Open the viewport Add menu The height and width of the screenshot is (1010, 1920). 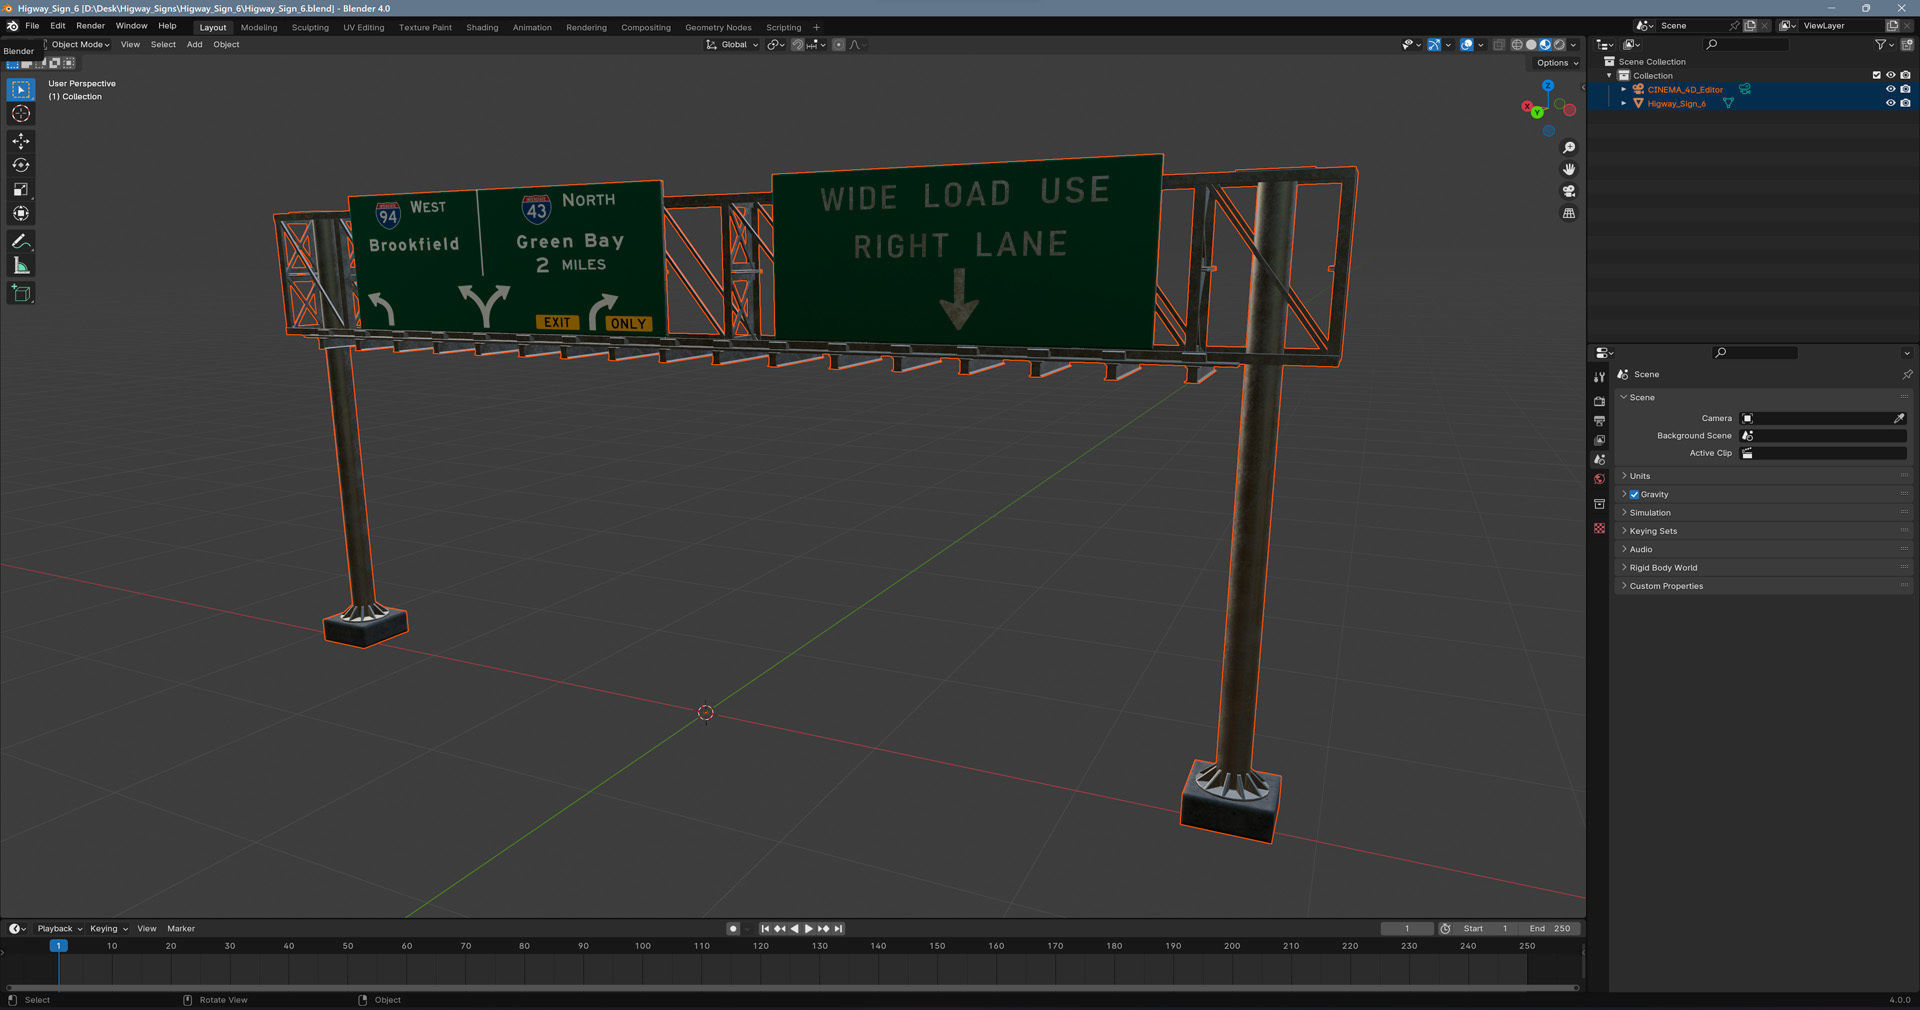coord(194,44)
